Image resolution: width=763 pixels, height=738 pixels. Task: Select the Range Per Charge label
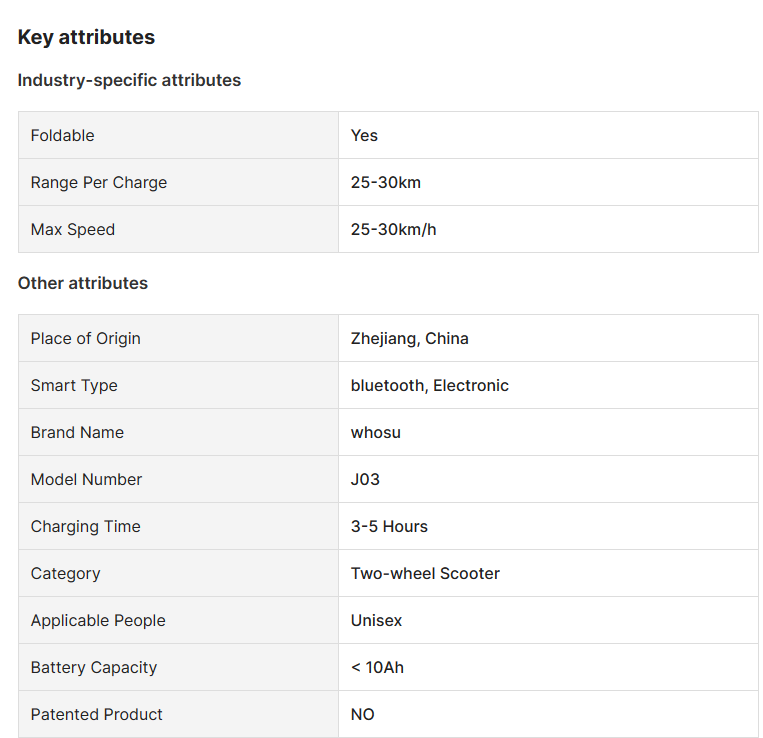[98, 182]
